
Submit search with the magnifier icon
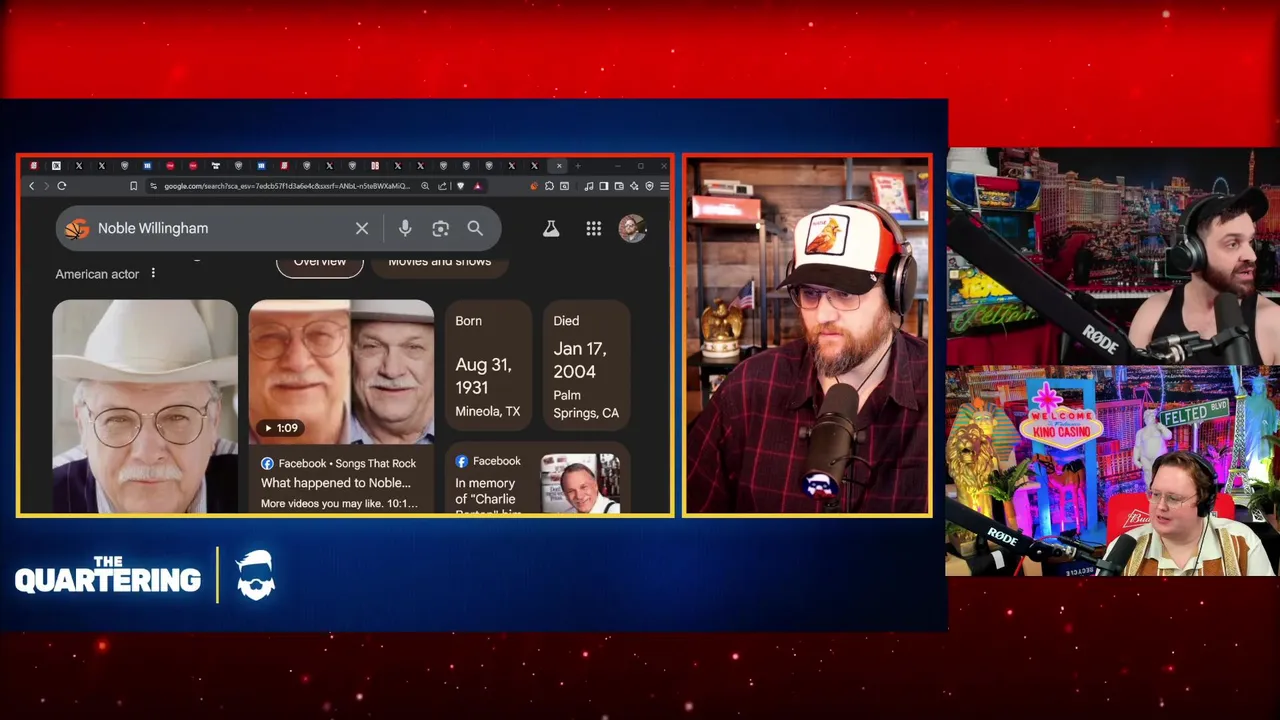click(x=475, y=228)
